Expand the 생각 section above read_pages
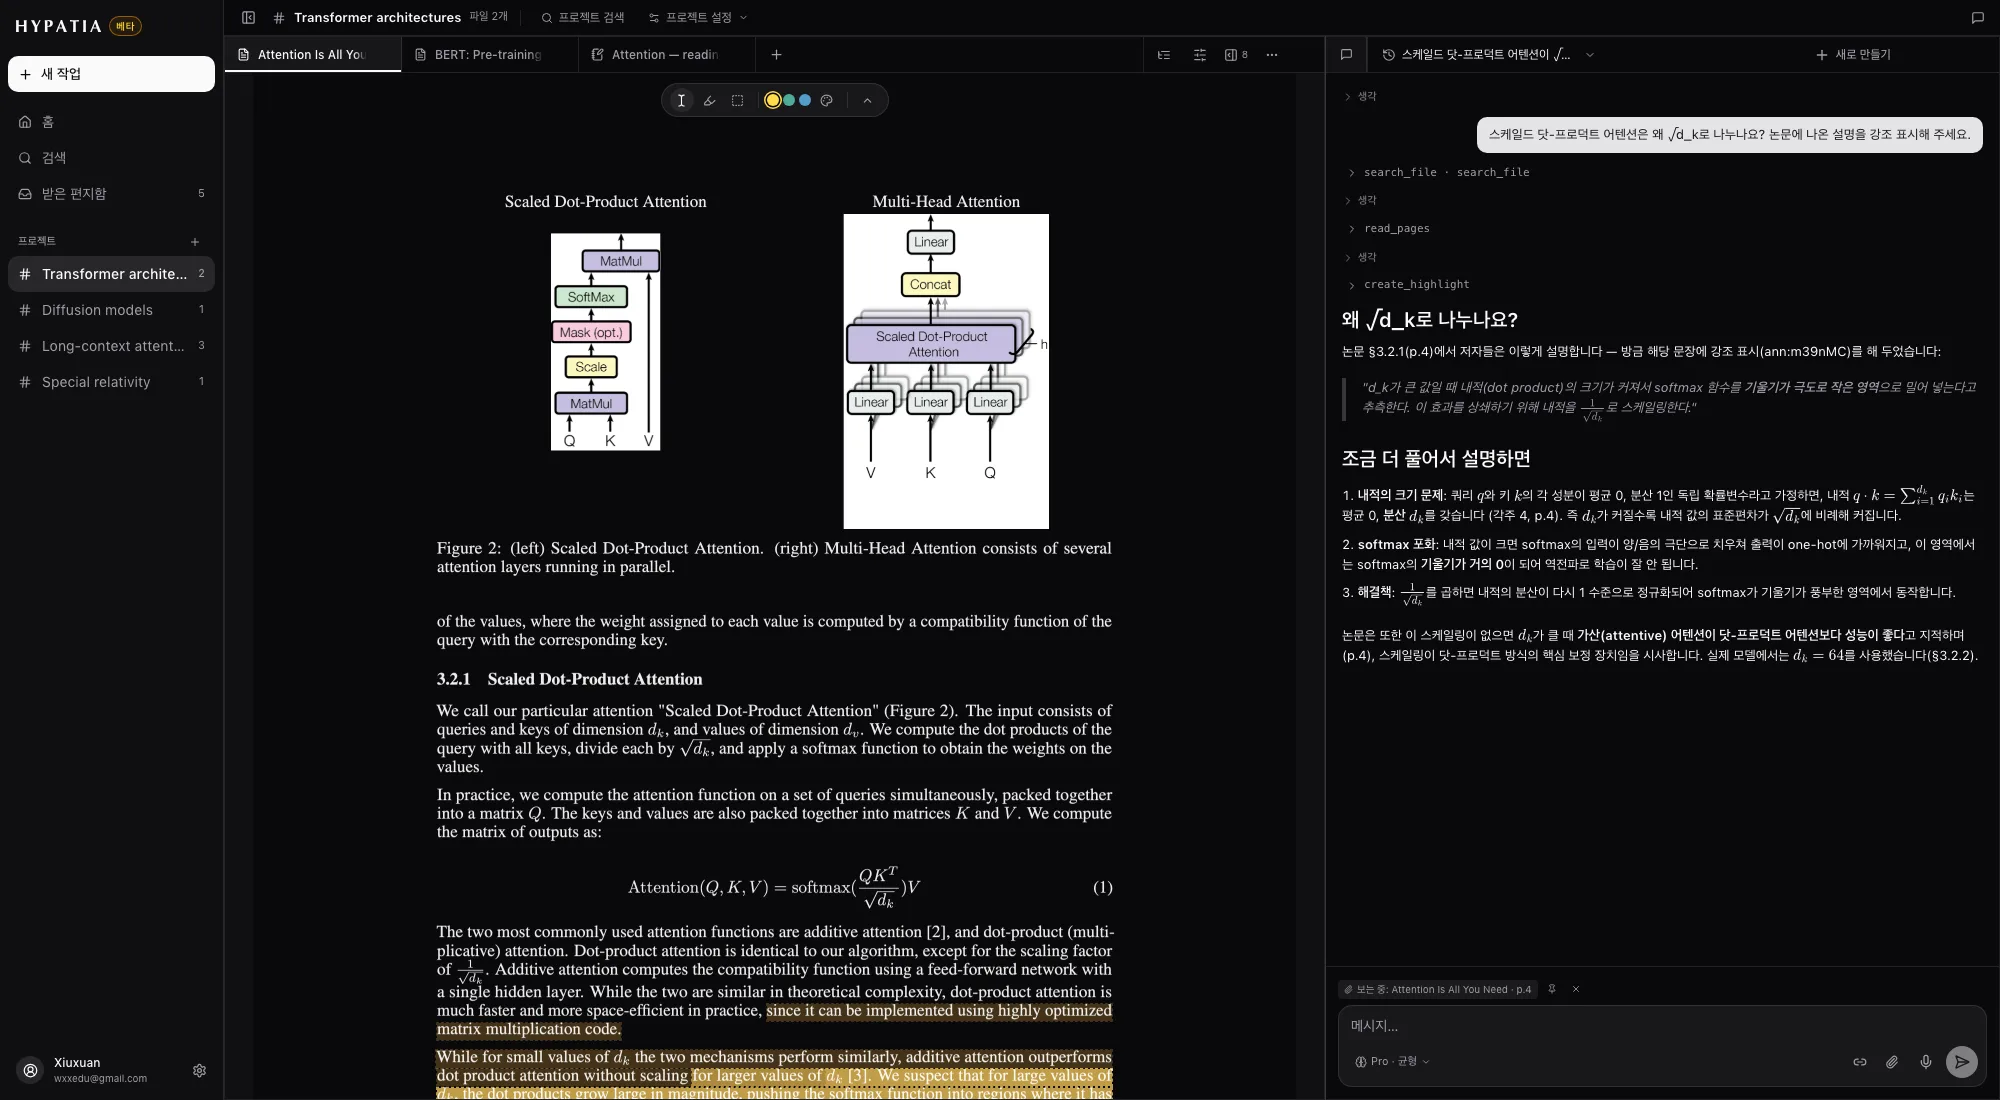Image resolution: width=2000 pixels, height=1100 pixels. click(1361, 200)
